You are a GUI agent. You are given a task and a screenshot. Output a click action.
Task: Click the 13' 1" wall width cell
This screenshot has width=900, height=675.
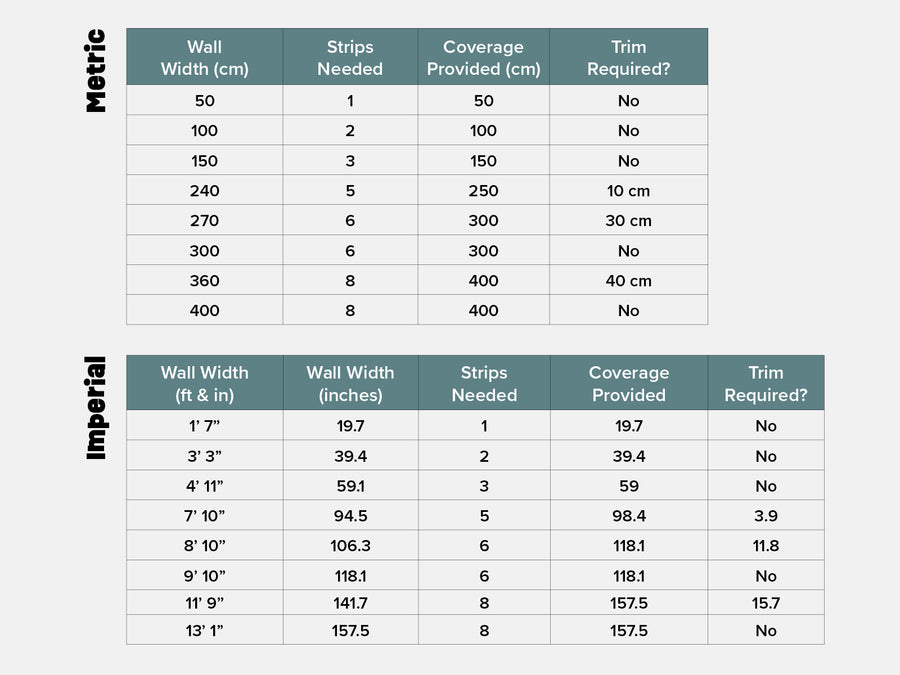click(204, 631)
